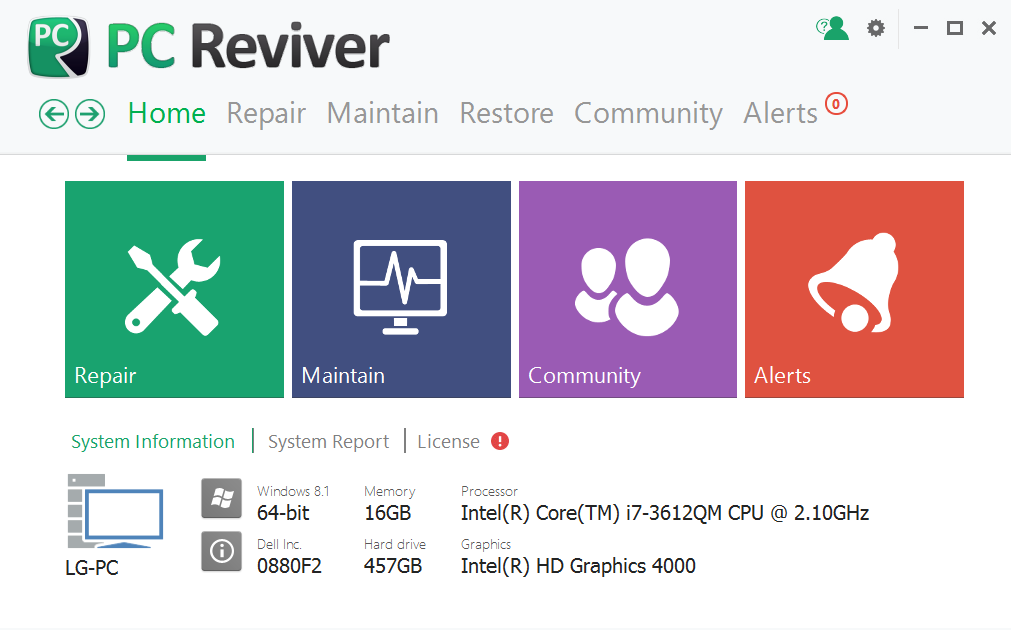Click the Graphics label
Screen dimensions: 1011x630
pos(486,544)
